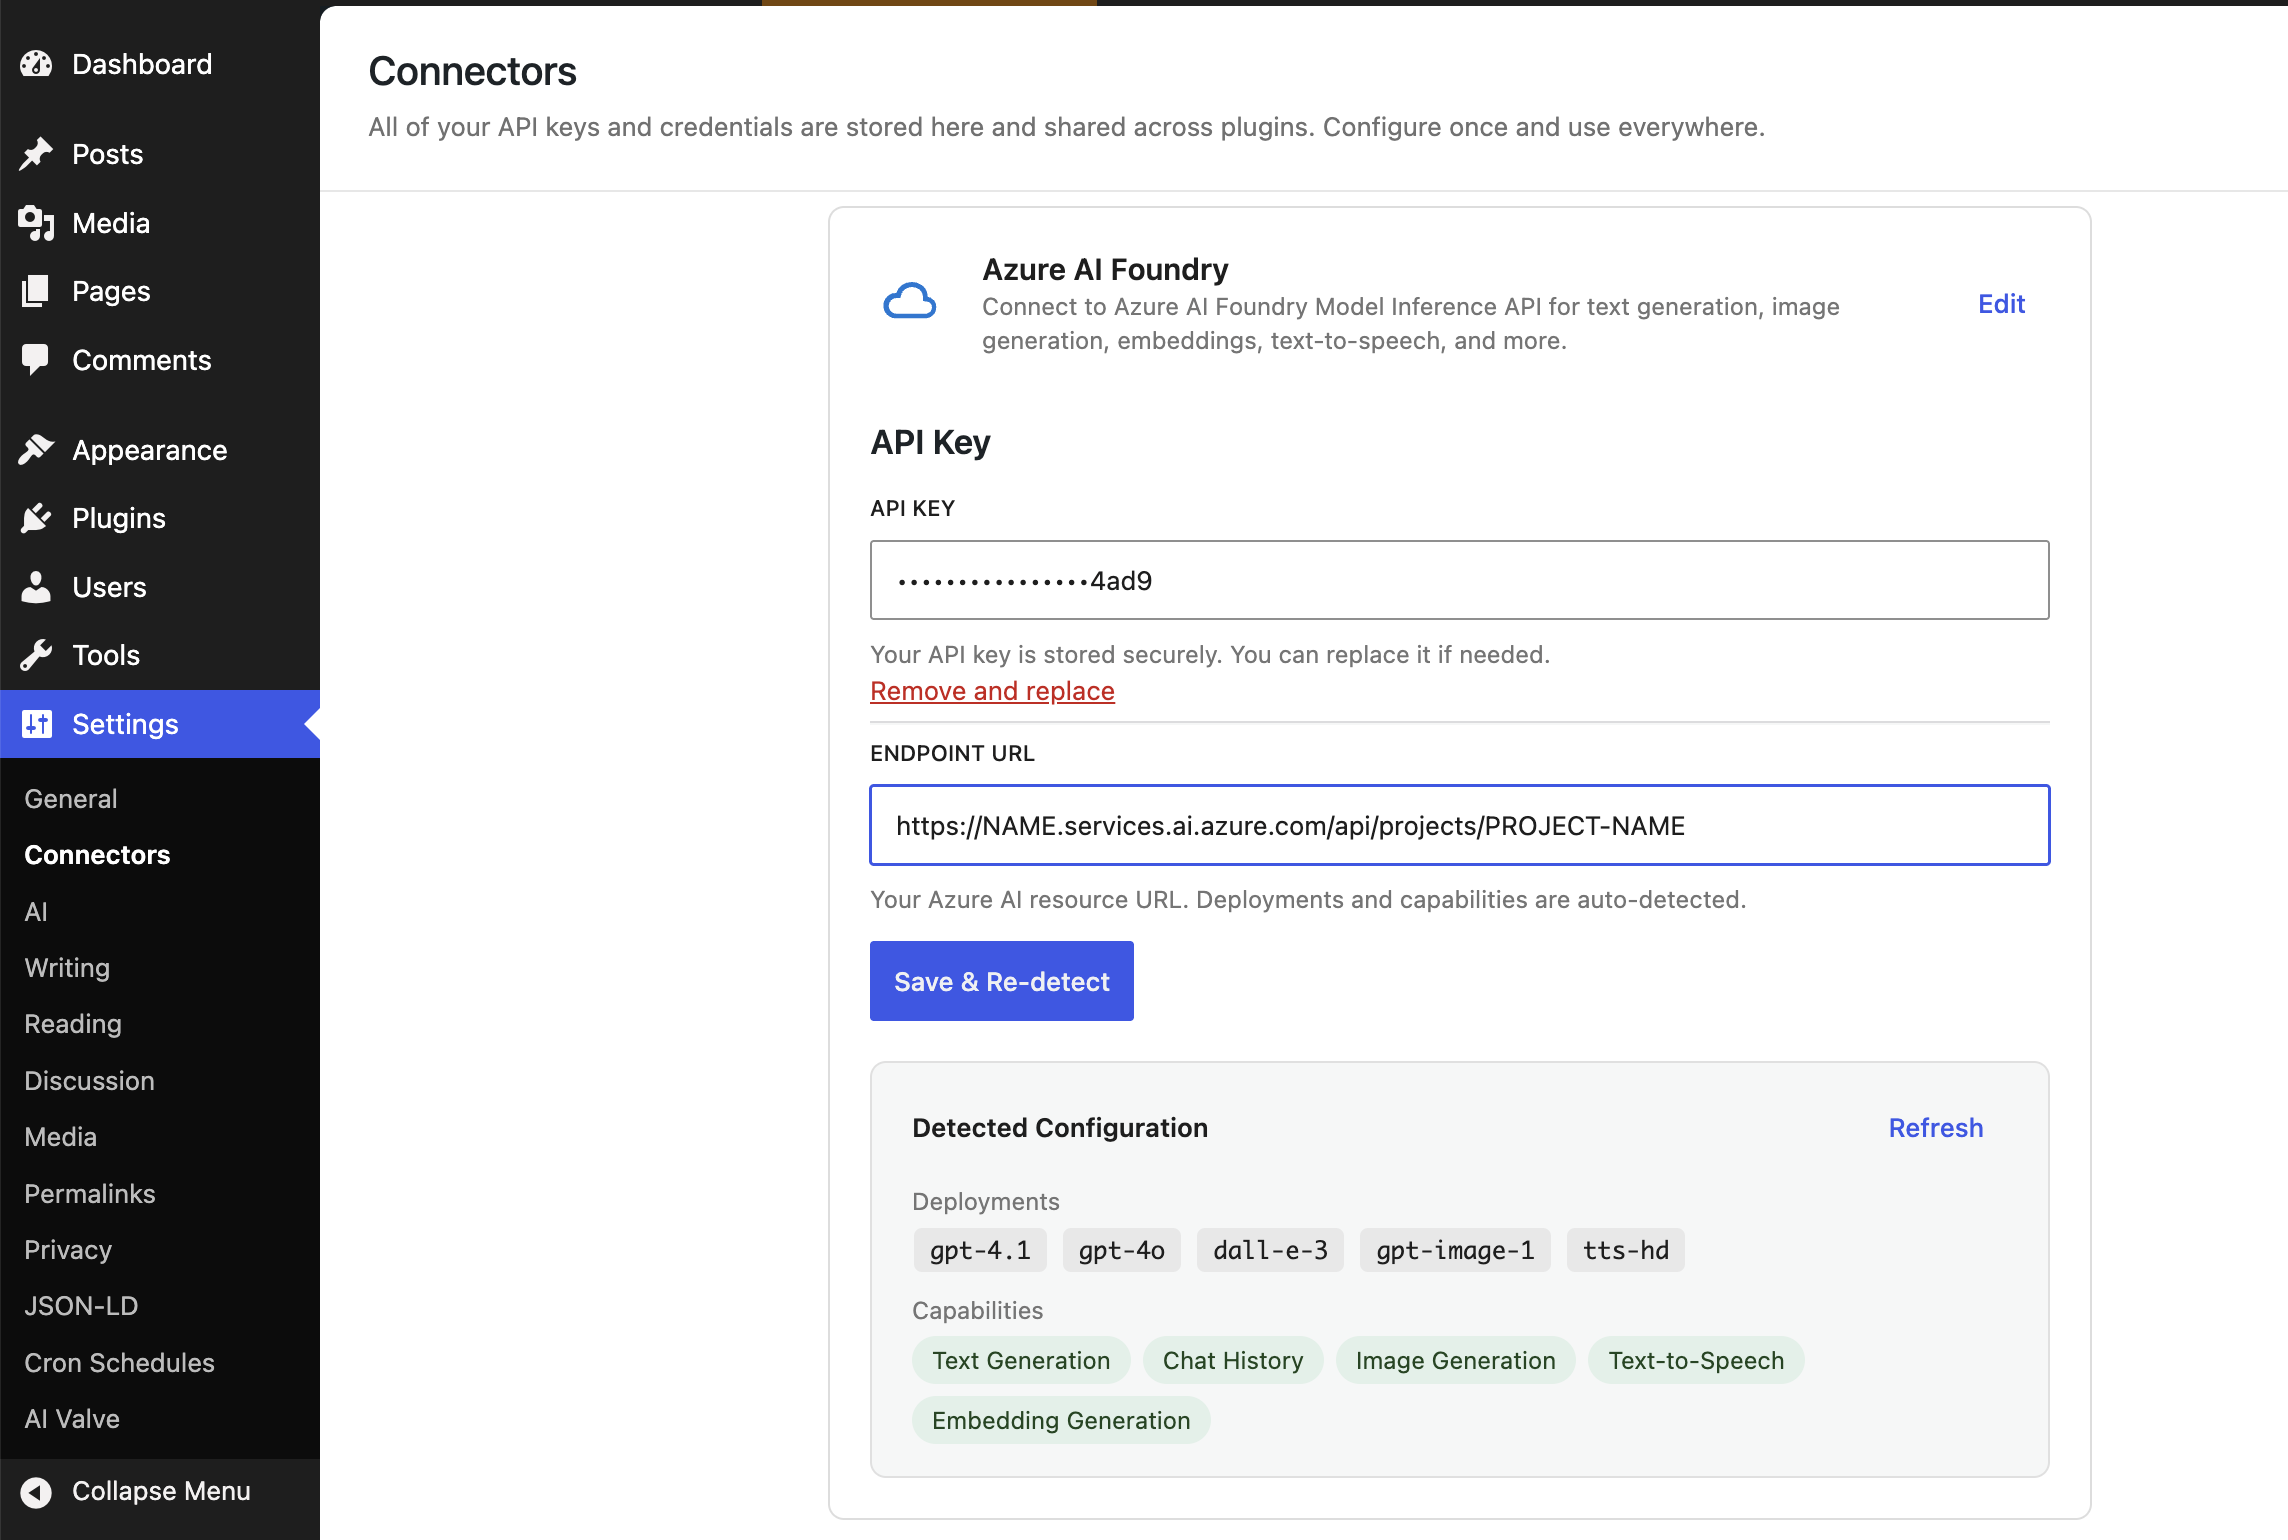Click the dall-e-3 deployment tag
Image resolution: width=2288 pixels, height=1540 pixels.
click(x=1270, y=1250)
